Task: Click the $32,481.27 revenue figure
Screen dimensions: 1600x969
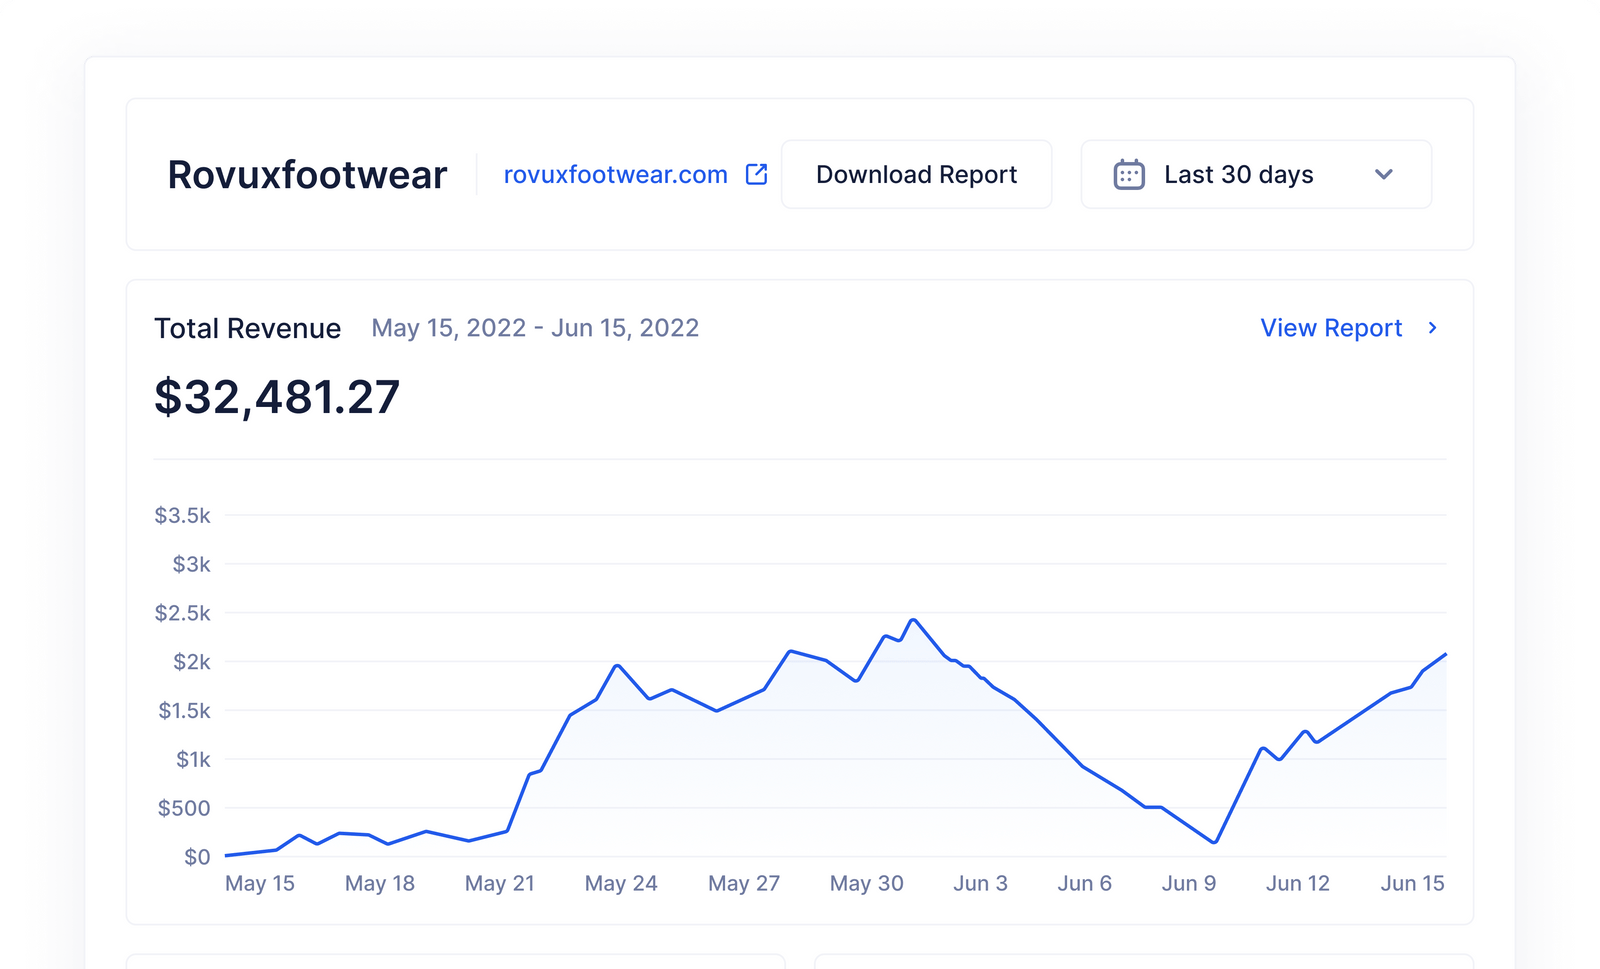Action: [x=276, y=397]
